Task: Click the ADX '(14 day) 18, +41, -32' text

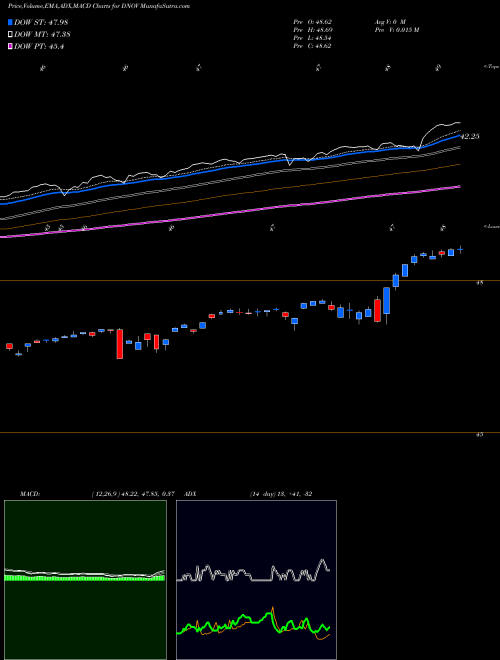Action: [281, 494]
